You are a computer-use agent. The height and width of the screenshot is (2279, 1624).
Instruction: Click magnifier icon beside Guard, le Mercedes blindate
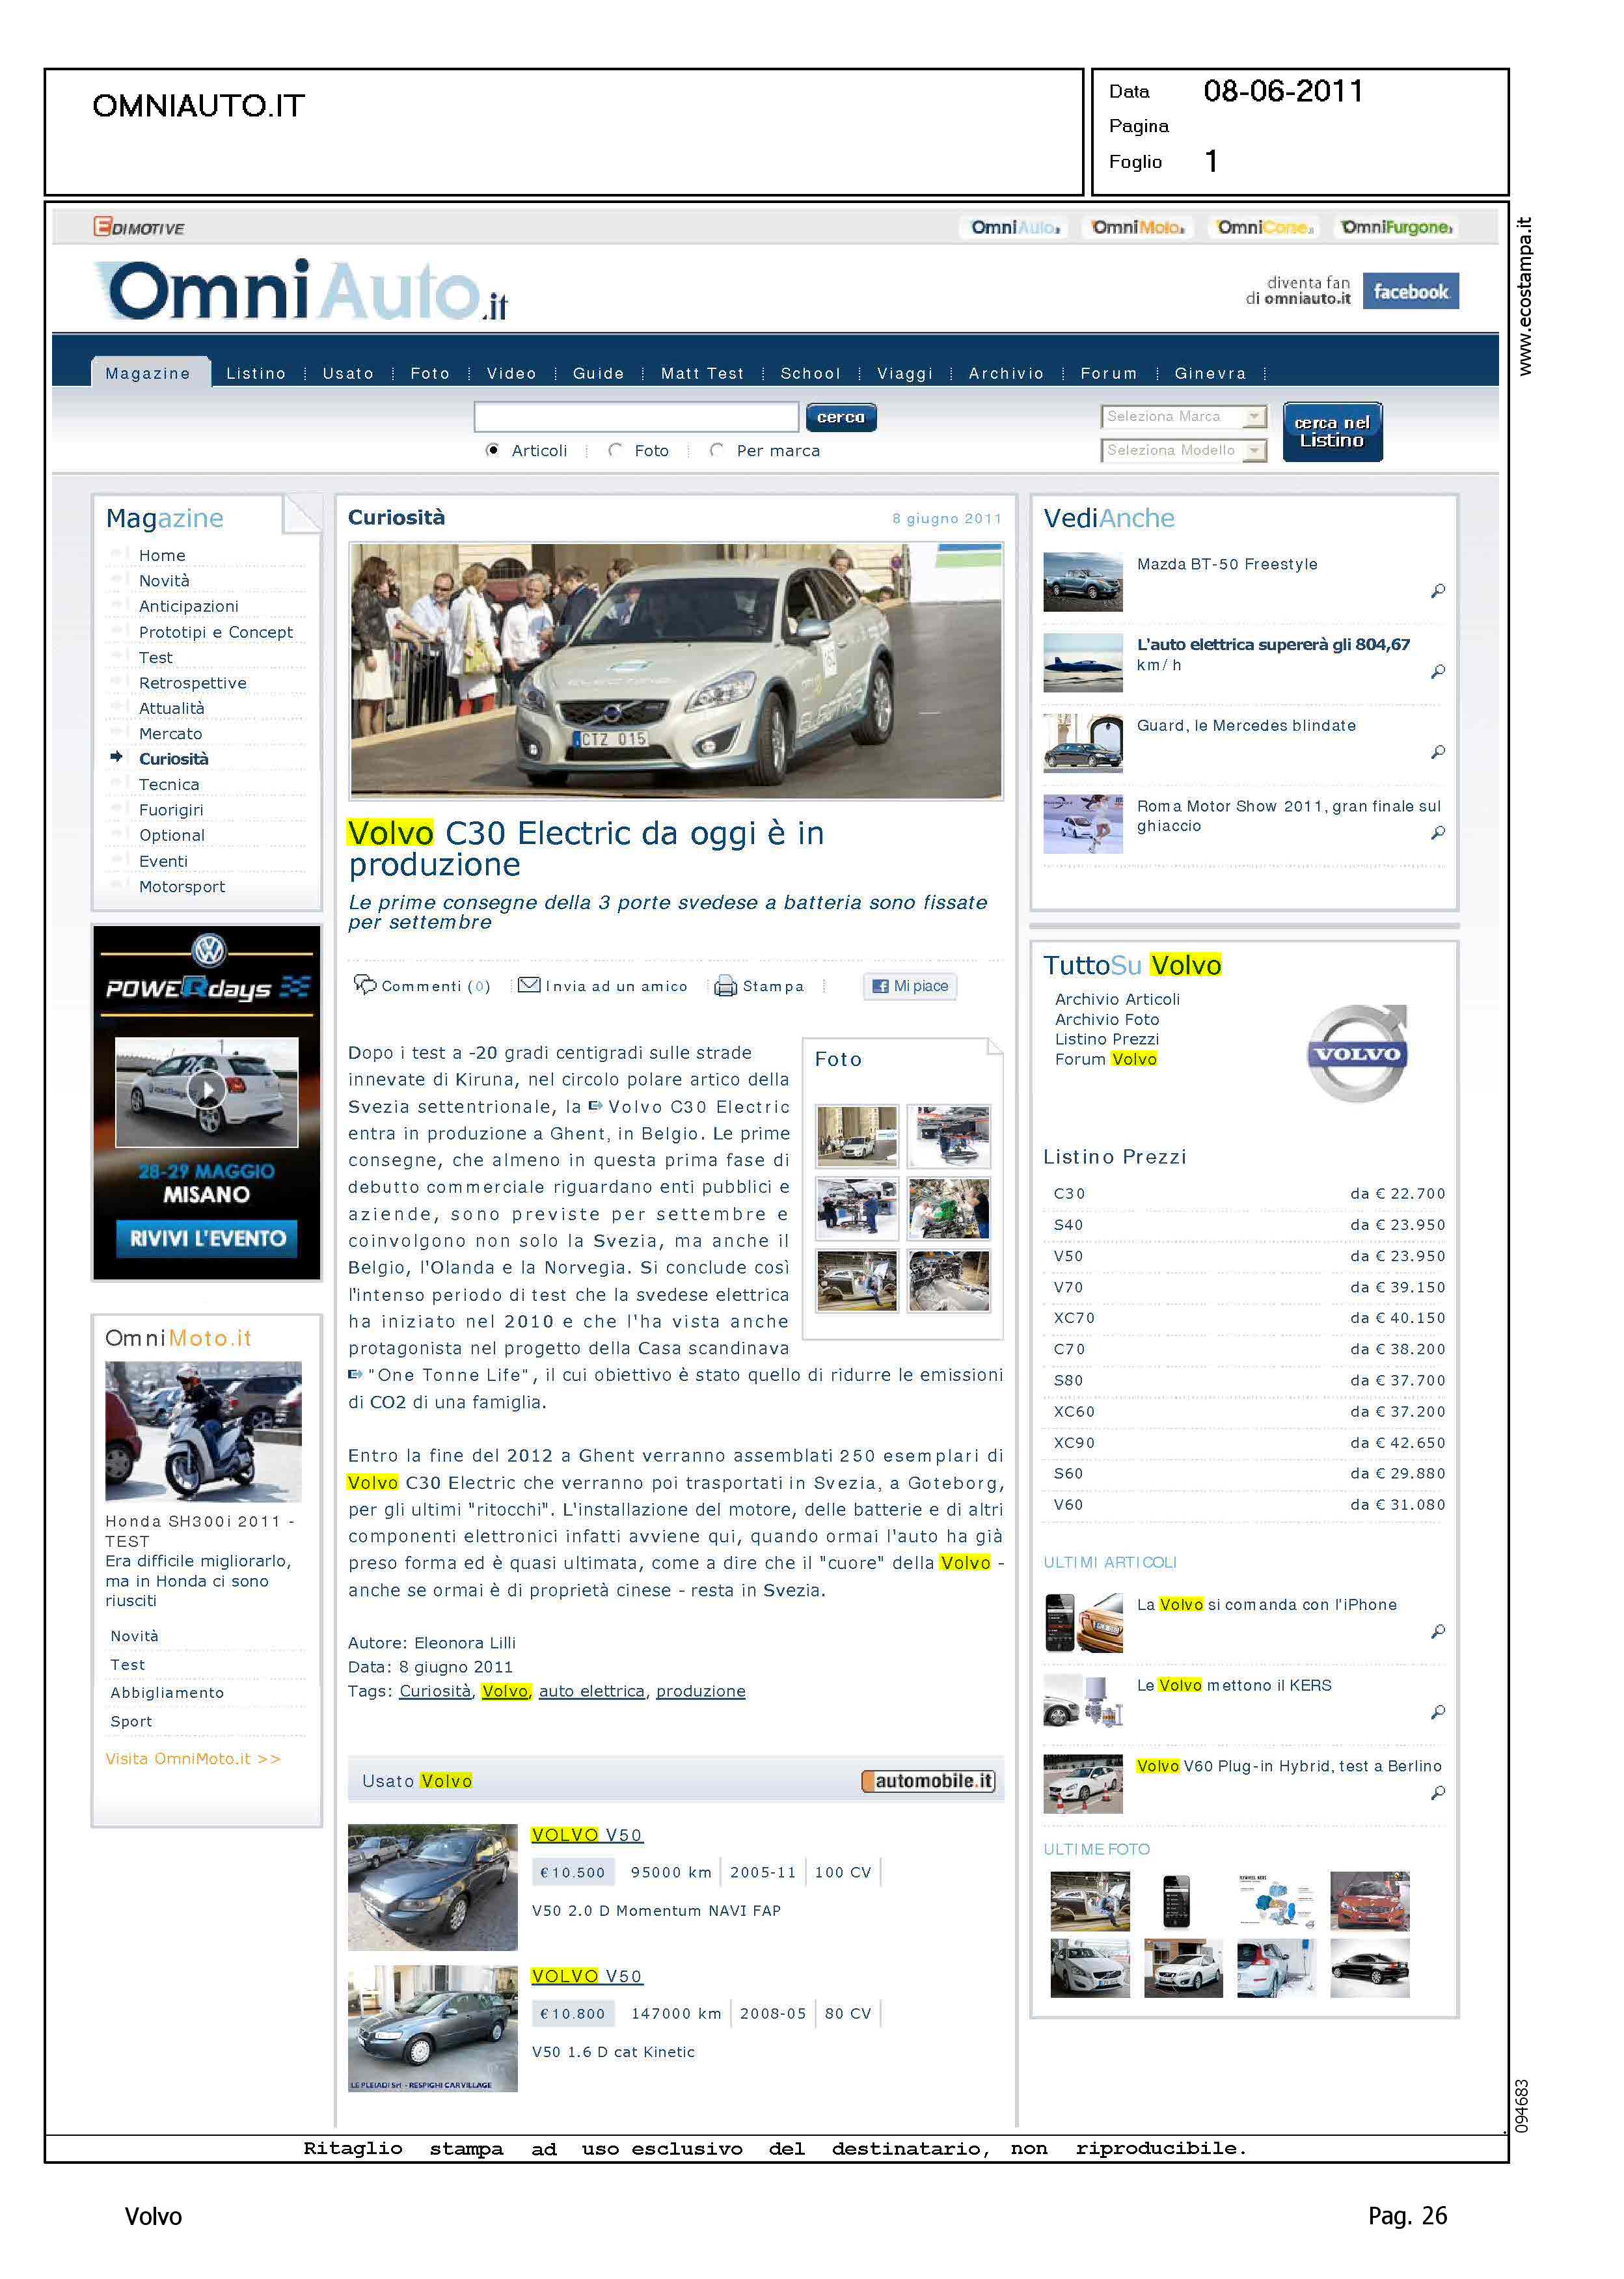1437,752
